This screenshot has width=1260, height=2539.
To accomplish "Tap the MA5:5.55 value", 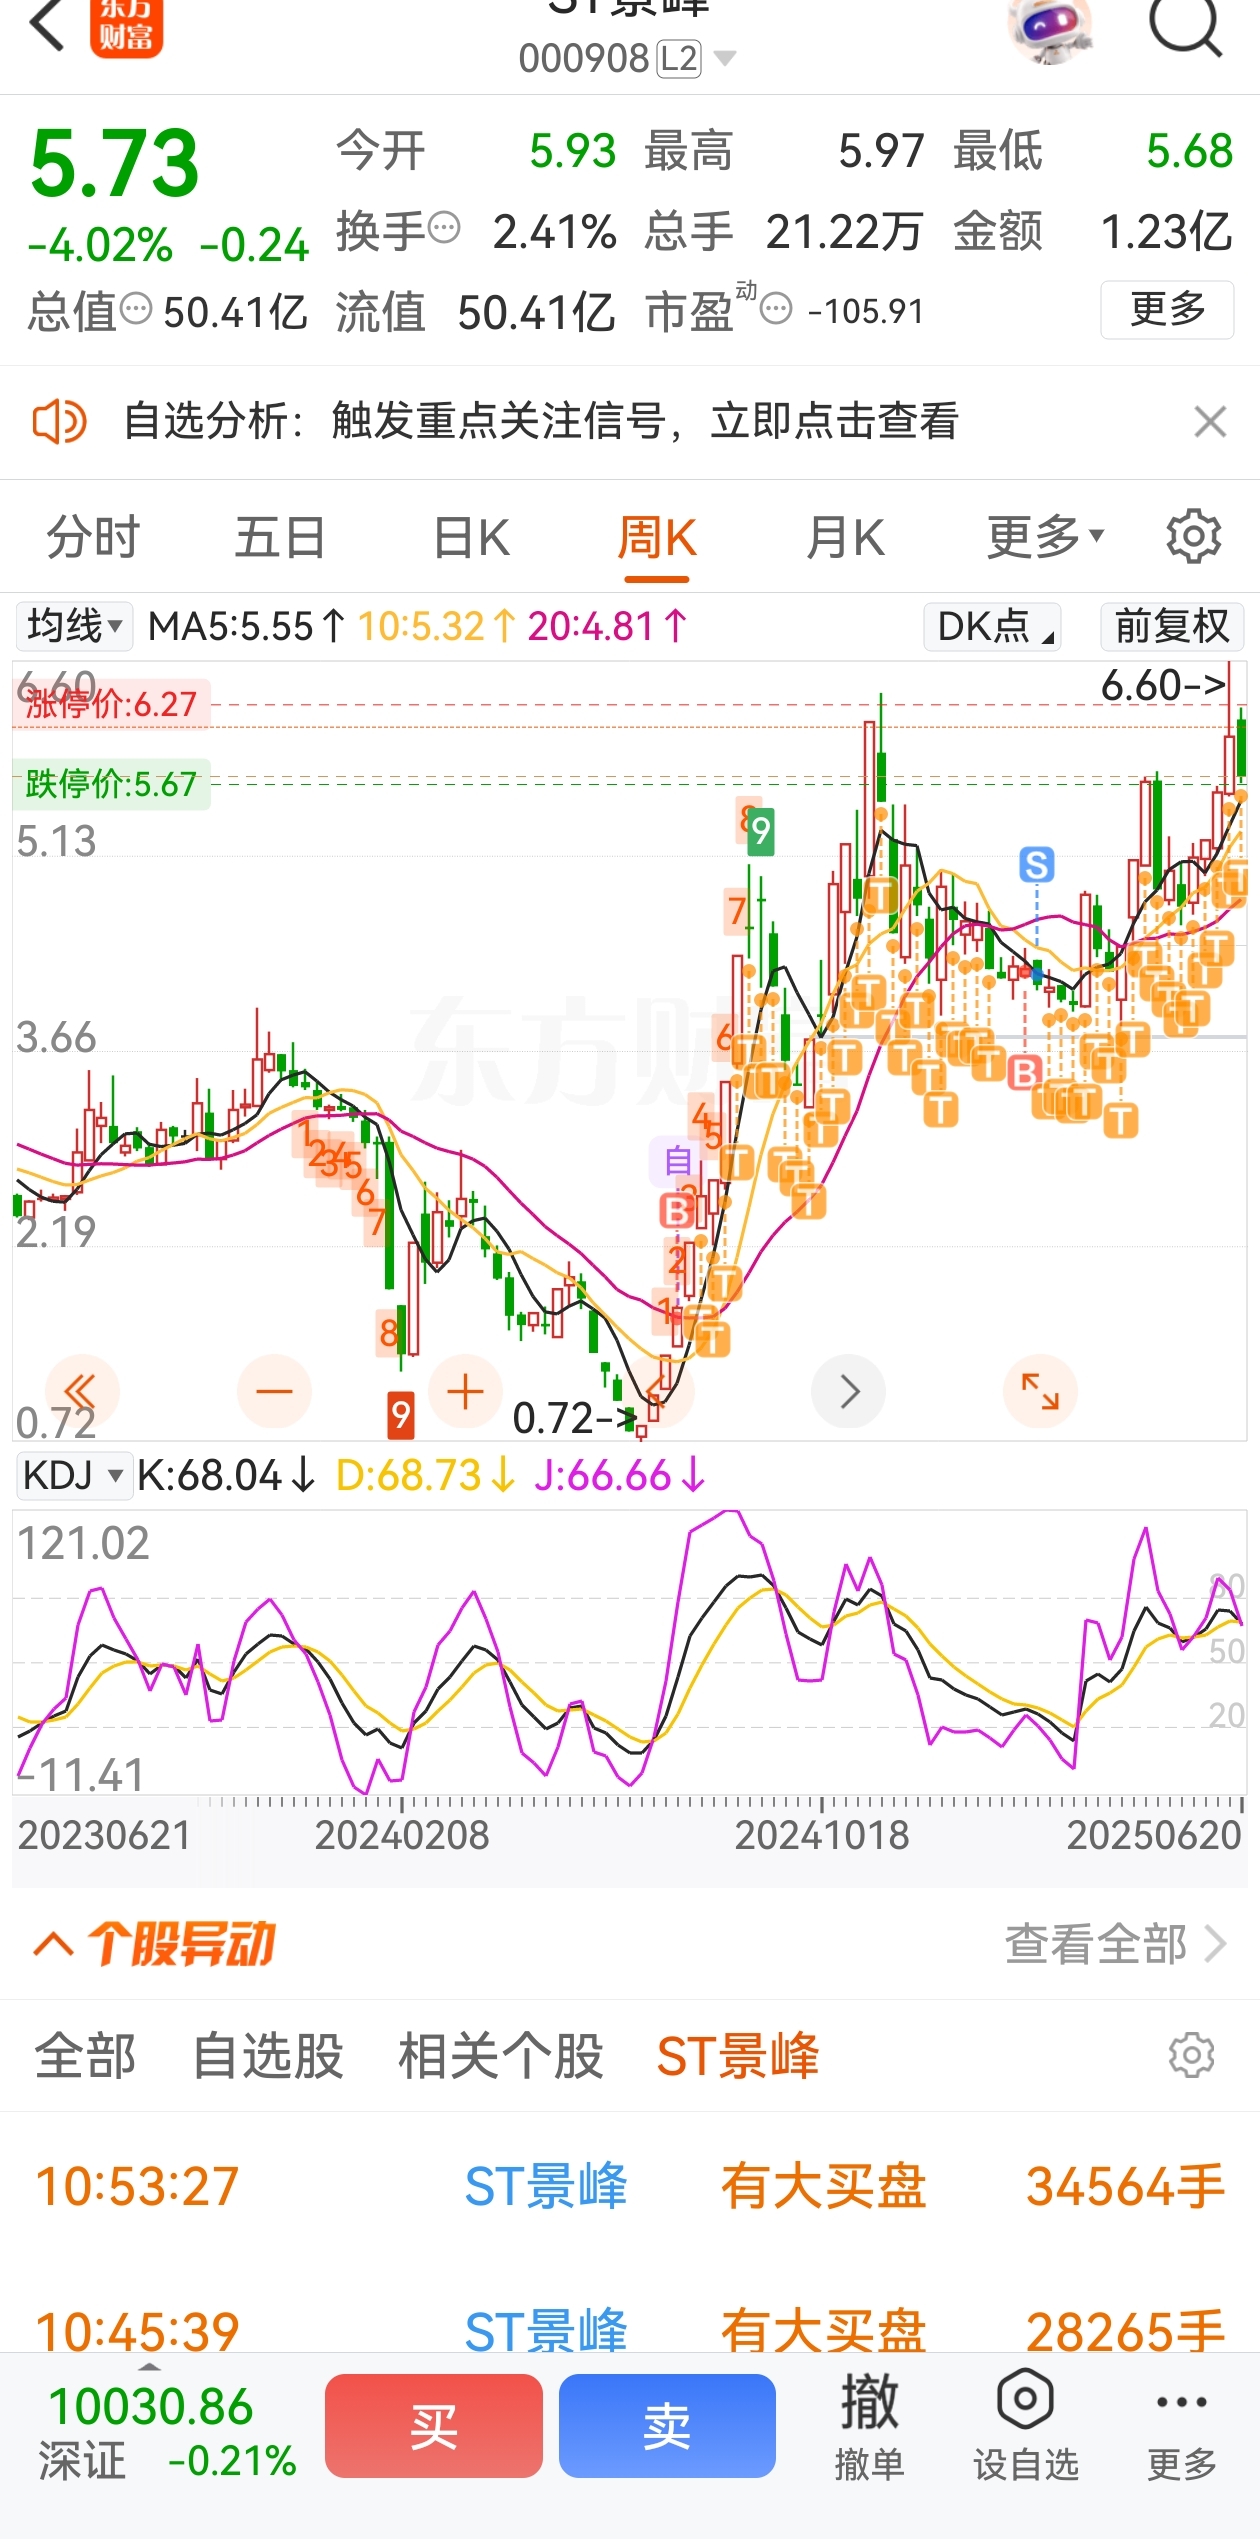I will pyautogui.click(x=246, y=626).
